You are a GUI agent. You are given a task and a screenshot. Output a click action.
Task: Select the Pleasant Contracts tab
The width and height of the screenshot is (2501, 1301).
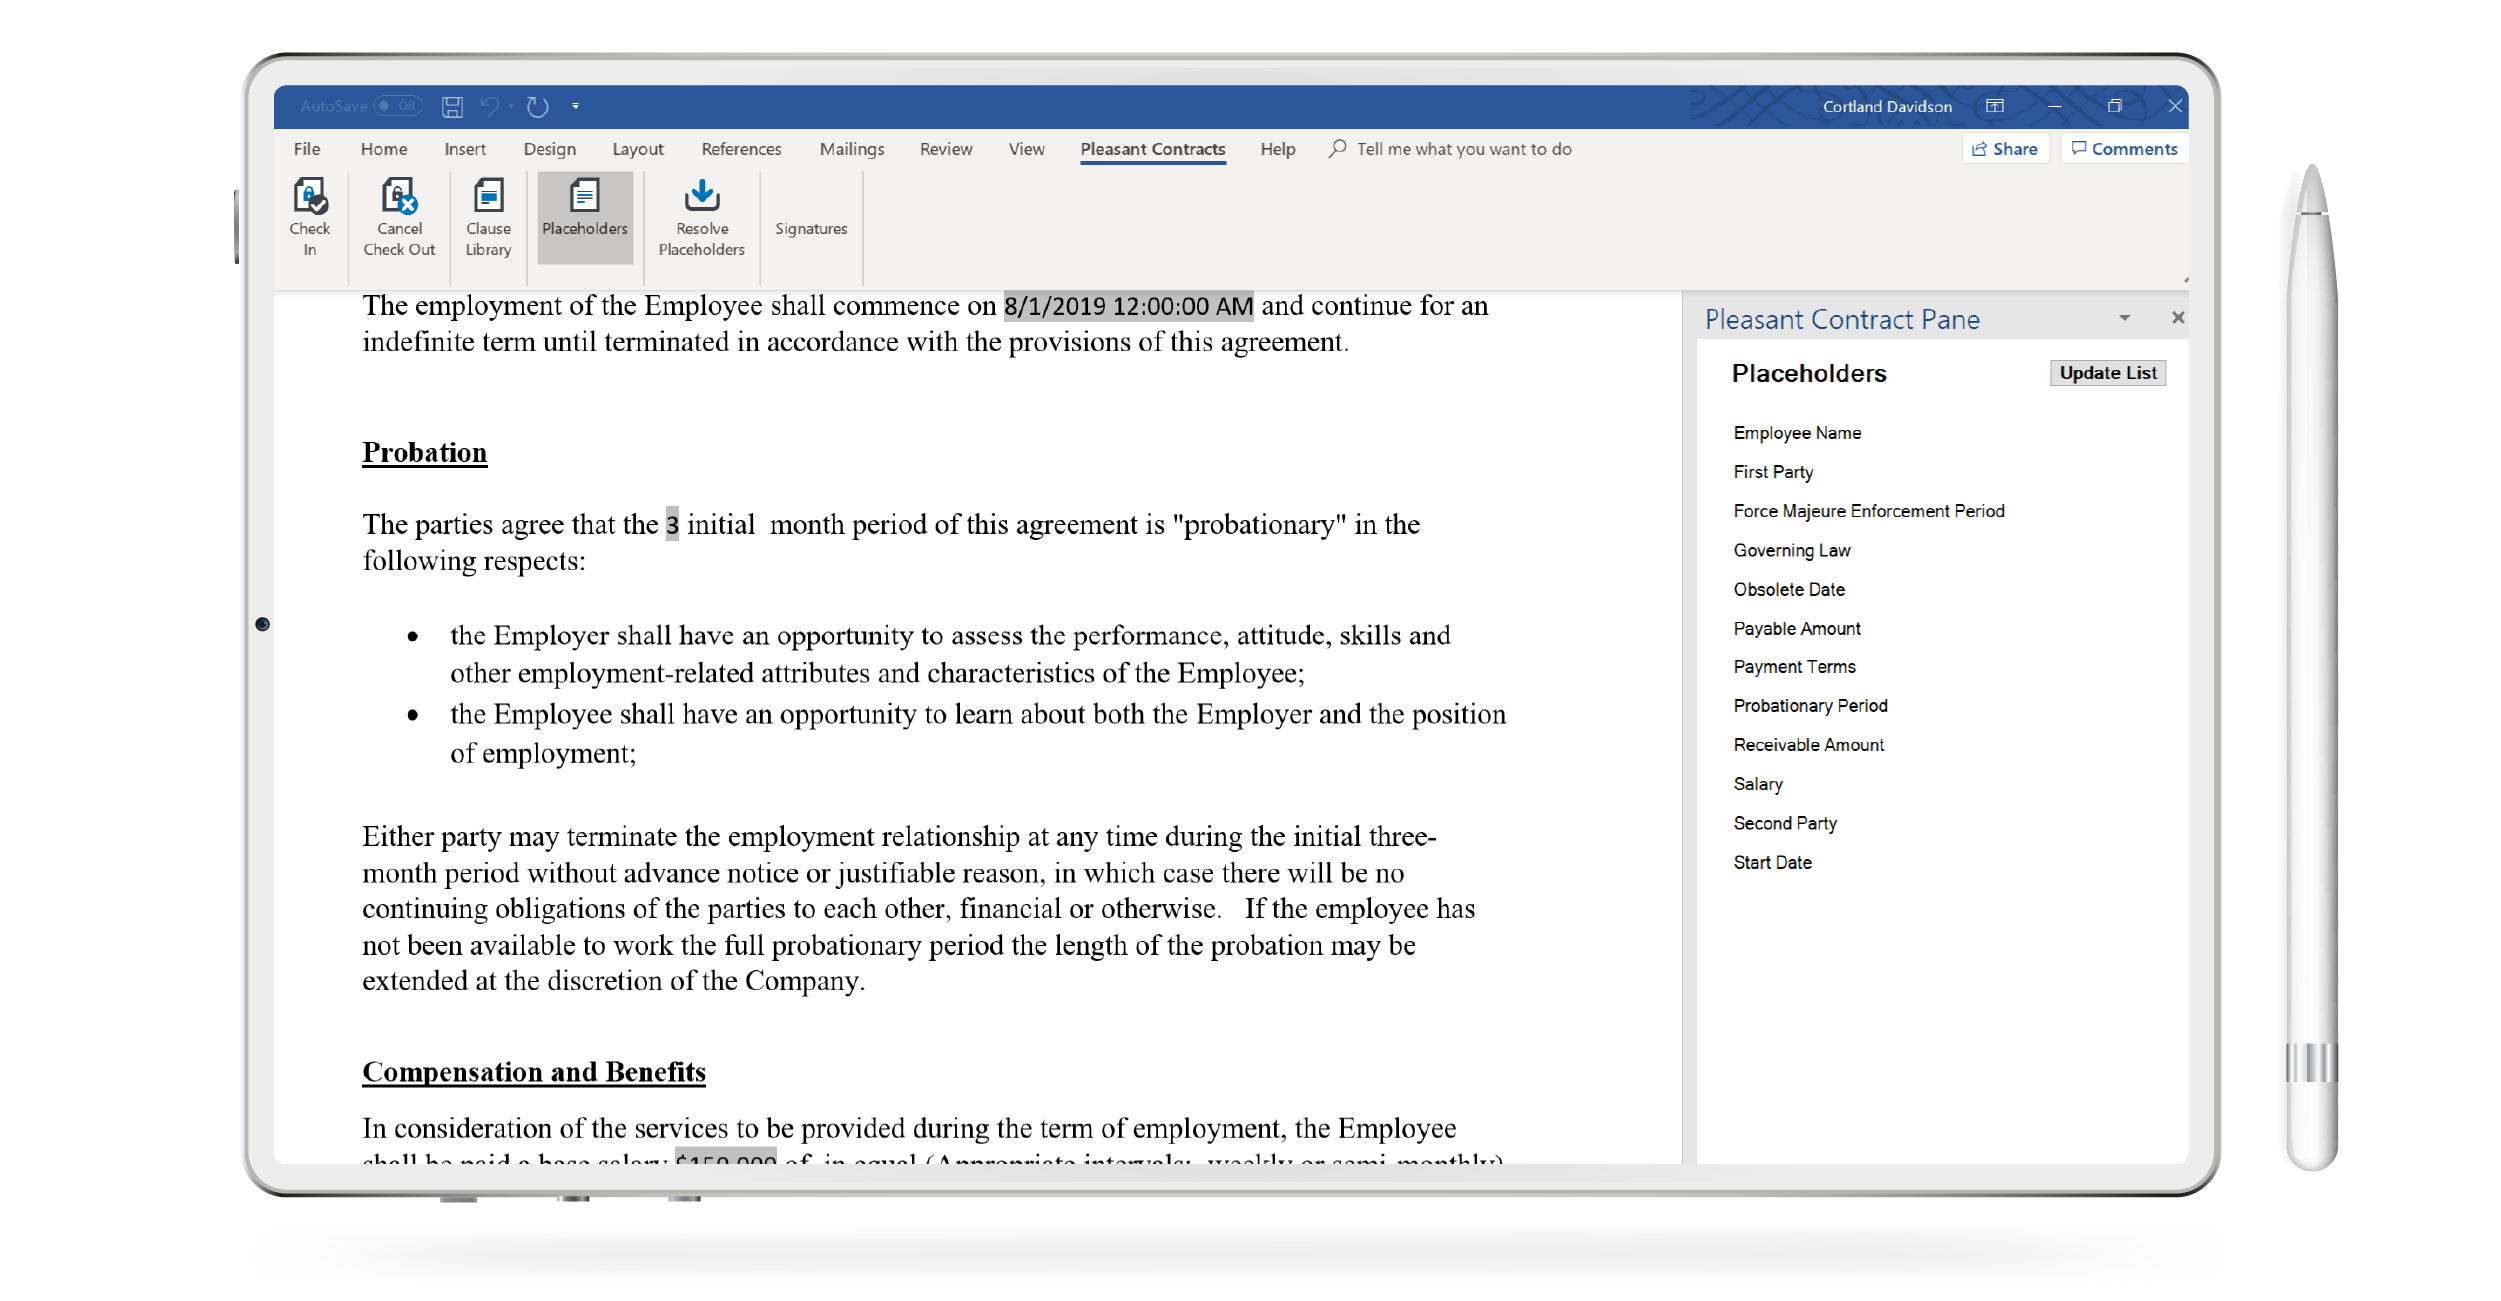click(1153, 149)
